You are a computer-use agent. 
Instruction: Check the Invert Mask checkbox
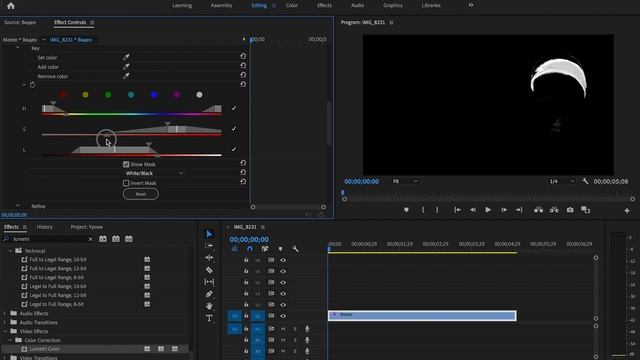(126, 183)
